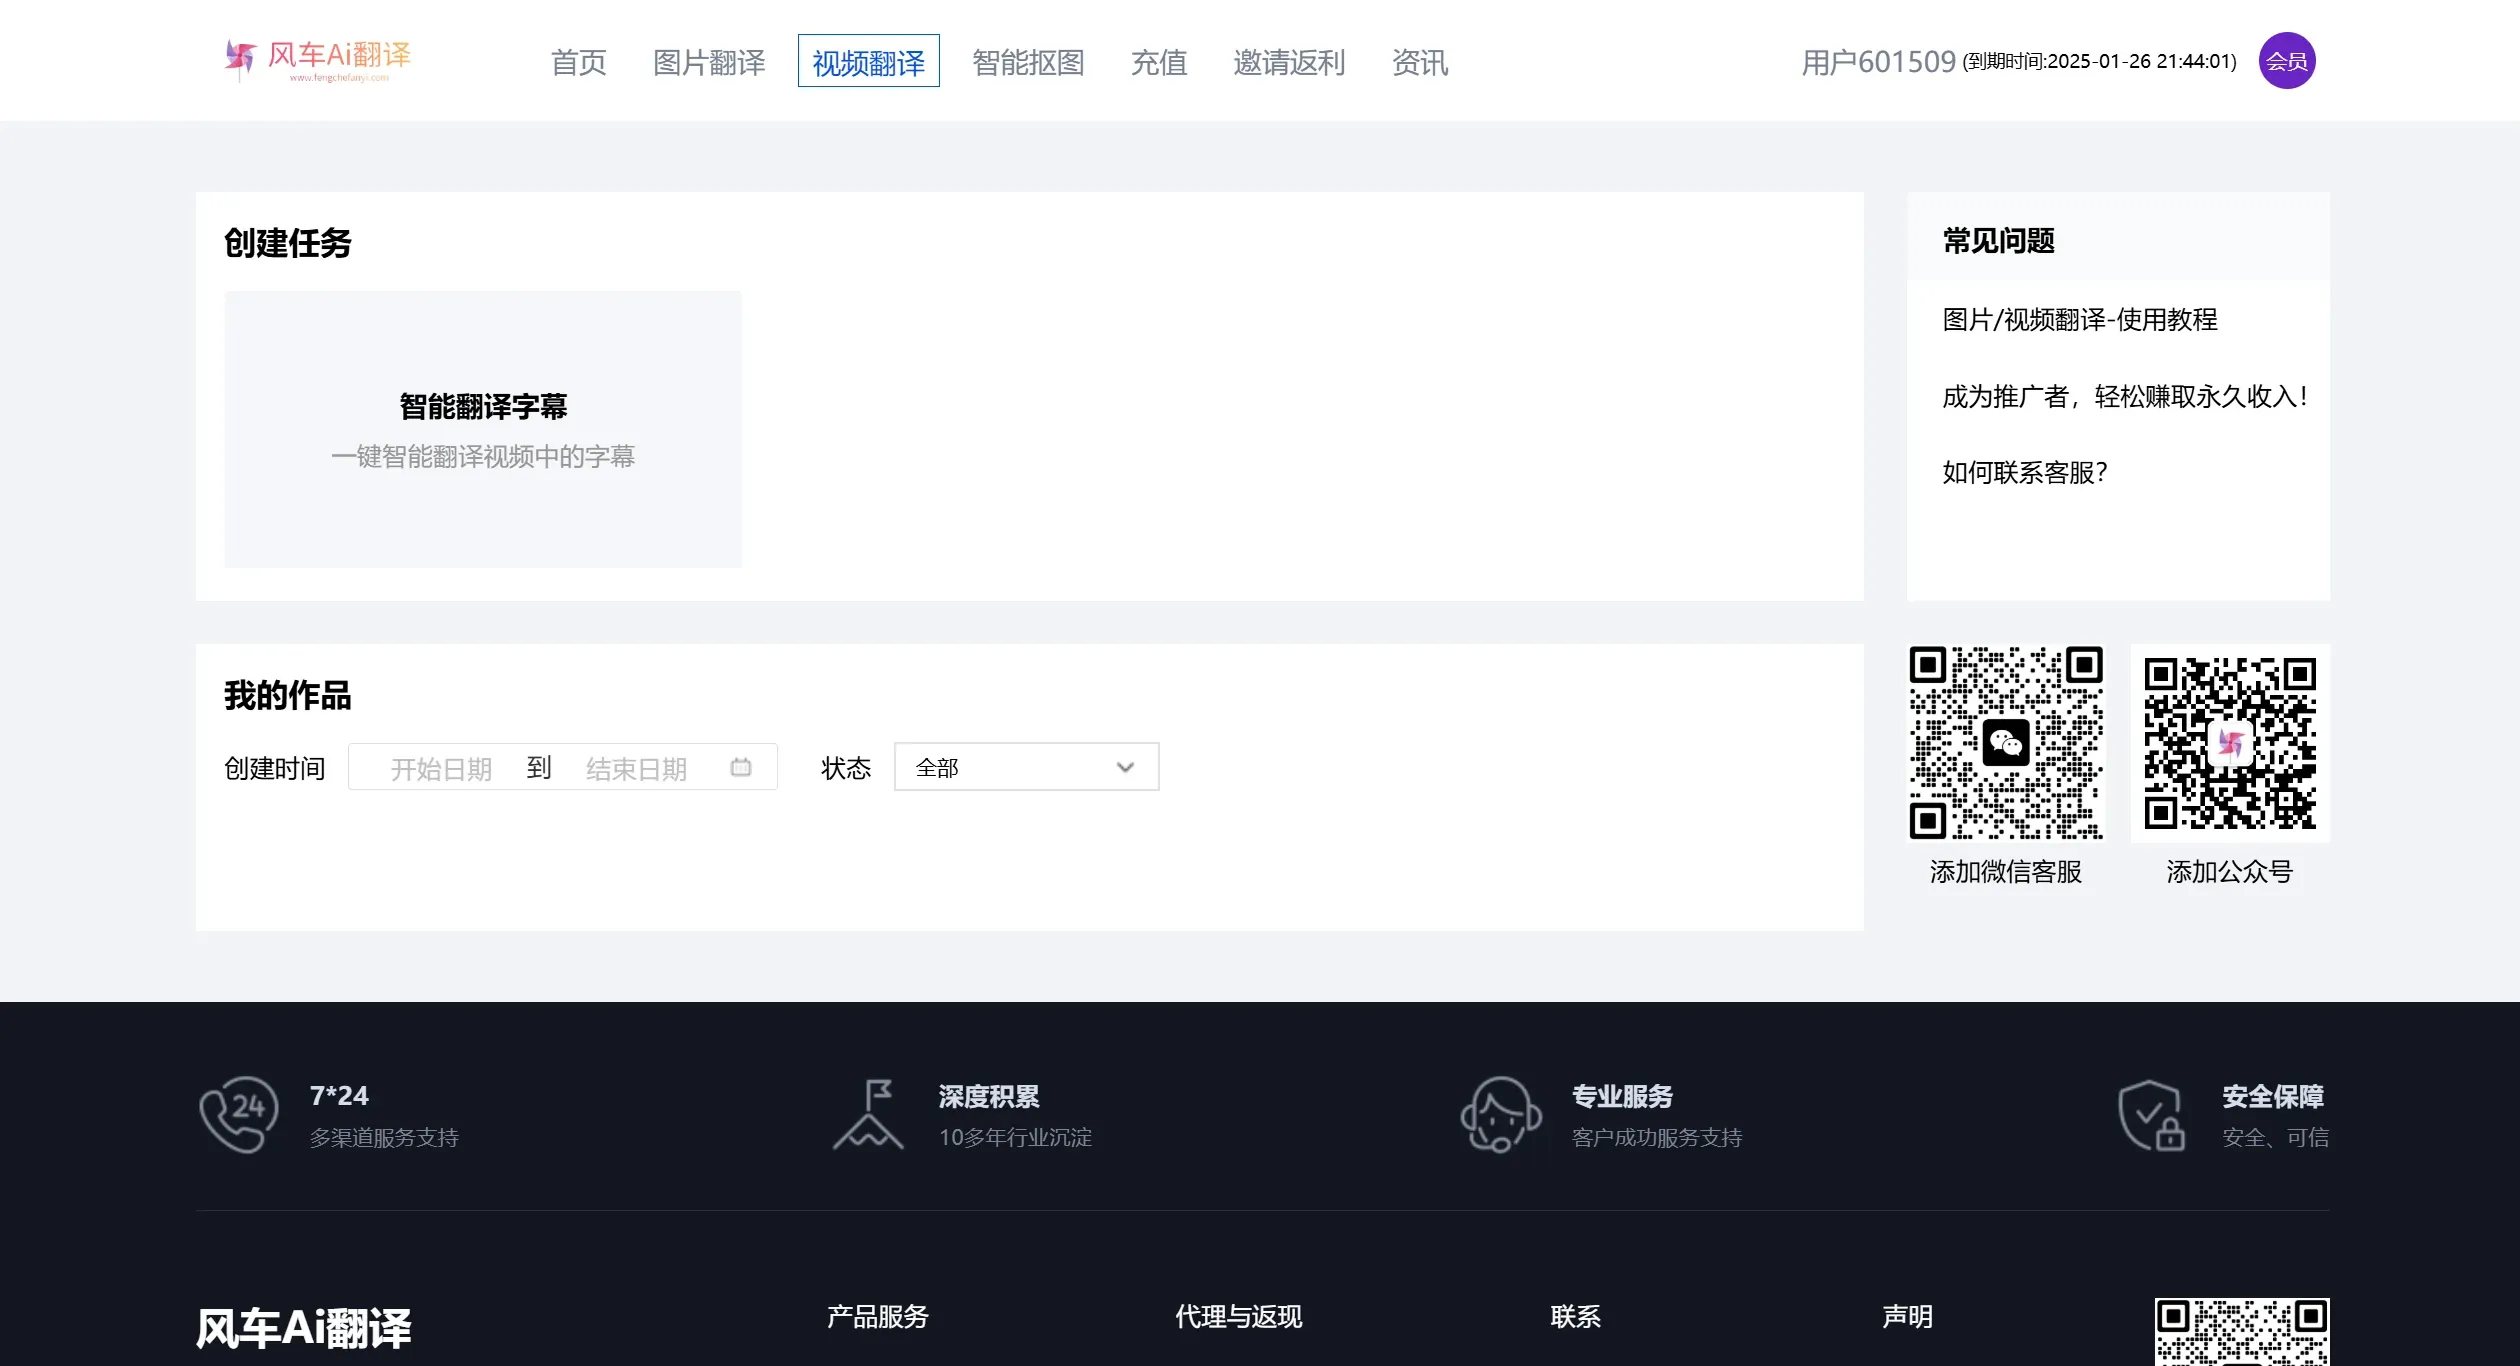Switch to 图片翻译
2520x1366 pixels.
708,62
